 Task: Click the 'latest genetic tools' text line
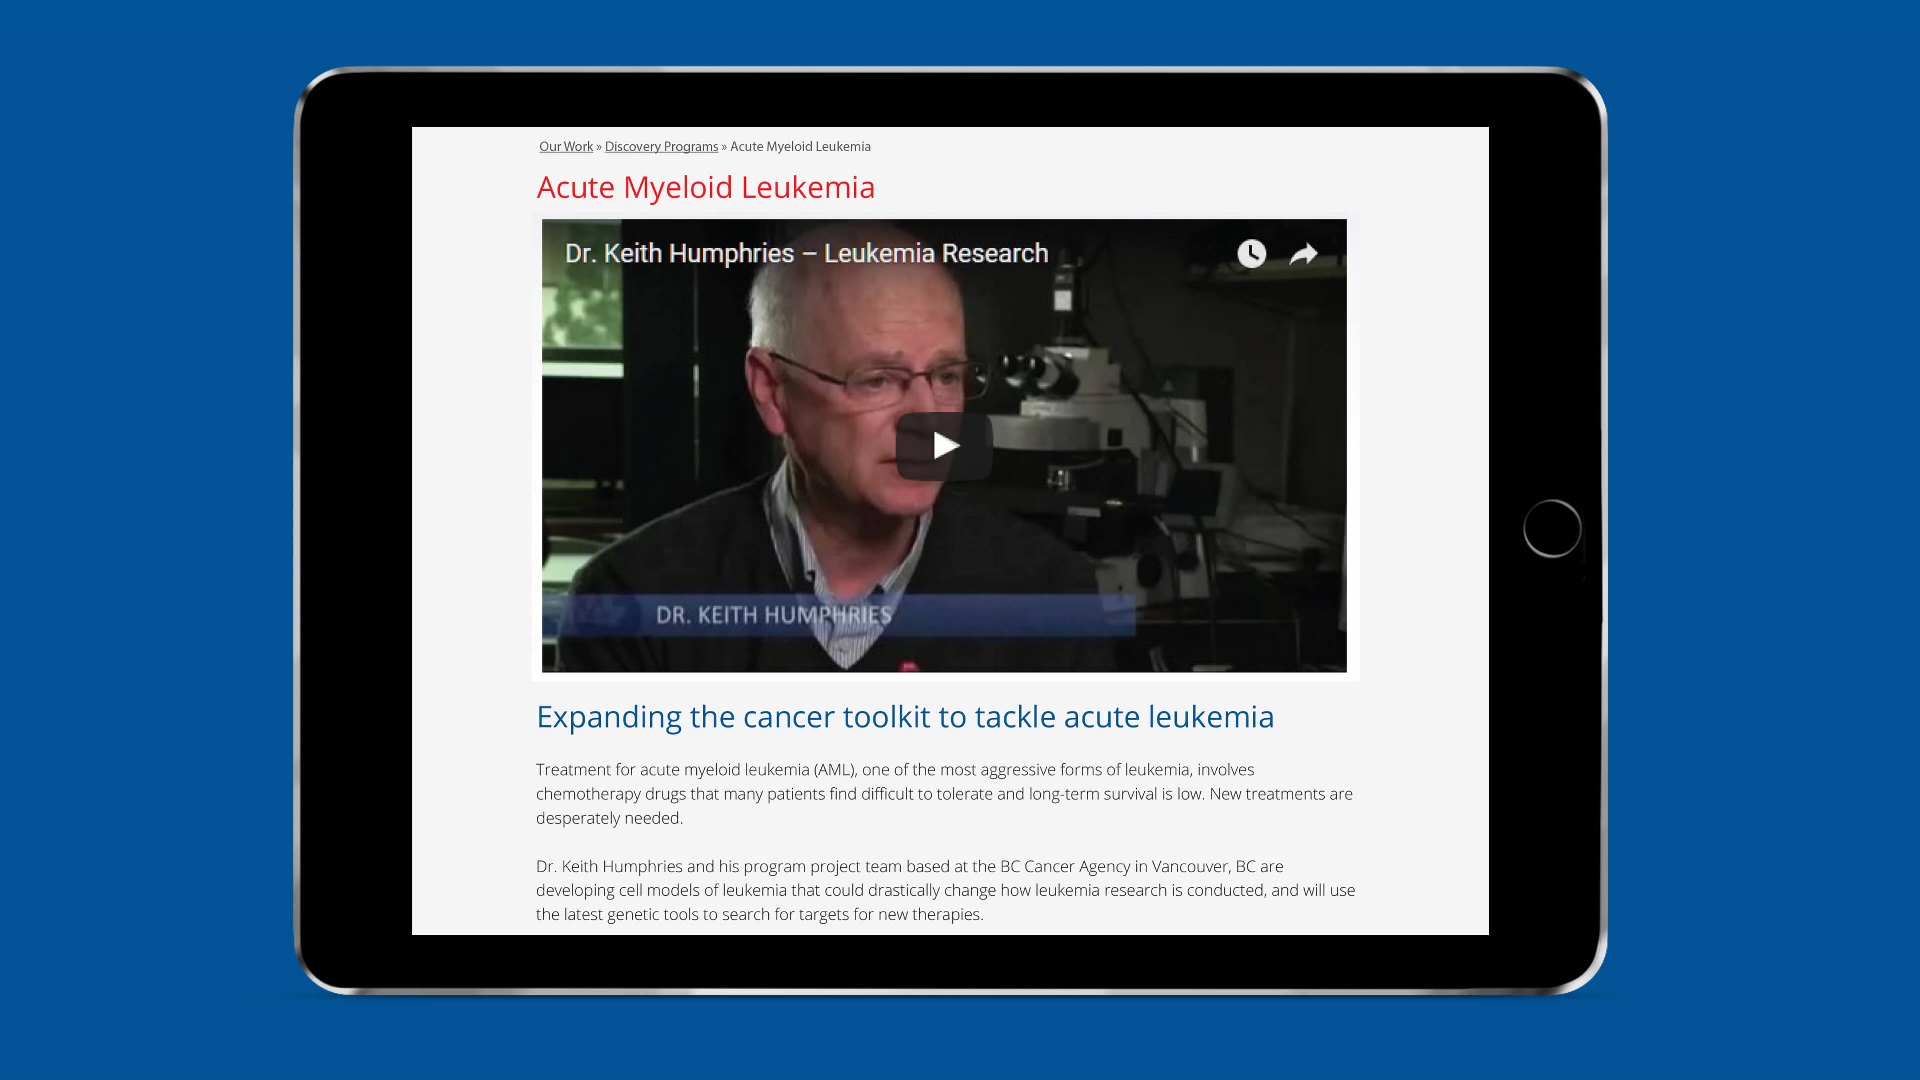[760, 914]
